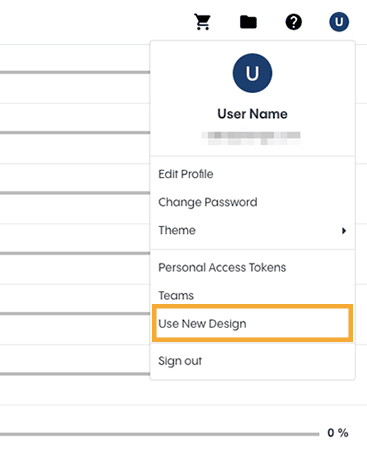The height and width of the screenshot is (450, 367).
Task: Sign out of the account
Action: (x=180, y=361)
